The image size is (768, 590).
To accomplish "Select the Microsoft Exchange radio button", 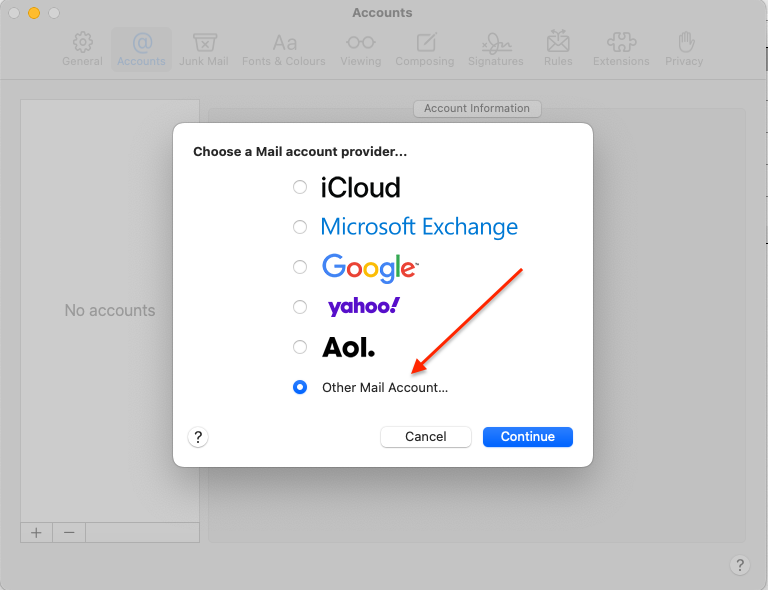I will tap(300, 227).
